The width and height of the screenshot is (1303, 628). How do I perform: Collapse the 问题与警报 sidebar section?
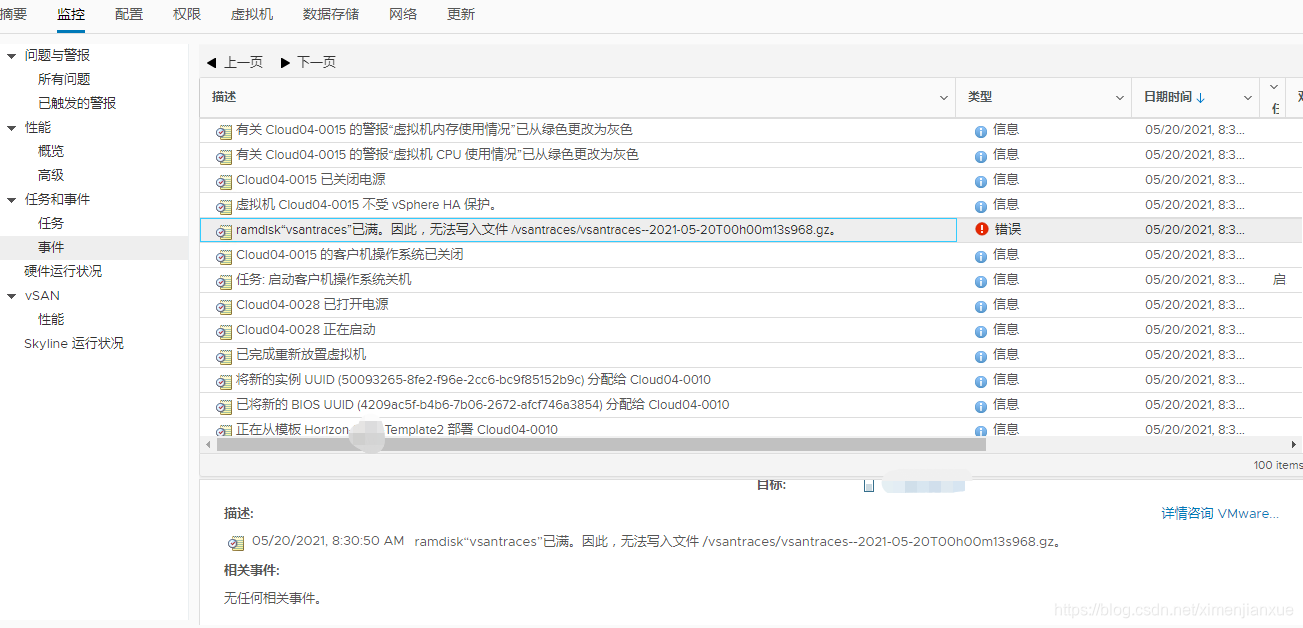[9, 55]
